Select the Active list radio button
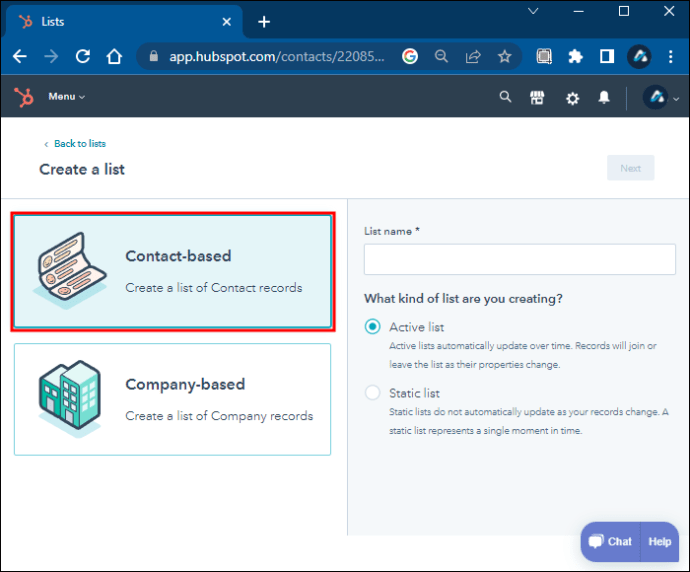 pos(372,327)
